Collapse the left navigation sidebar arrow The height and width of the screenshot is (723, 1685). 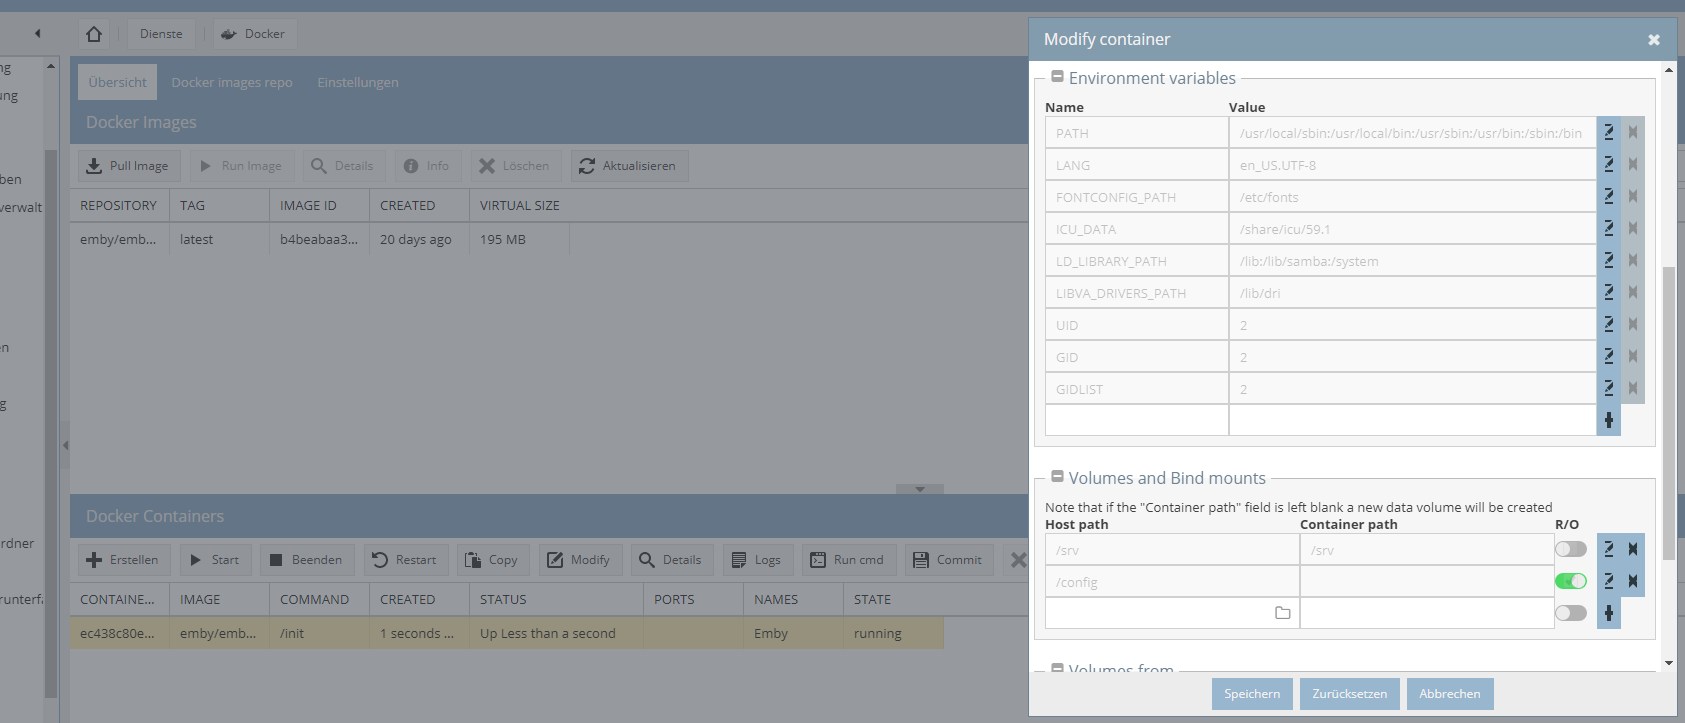38,33
